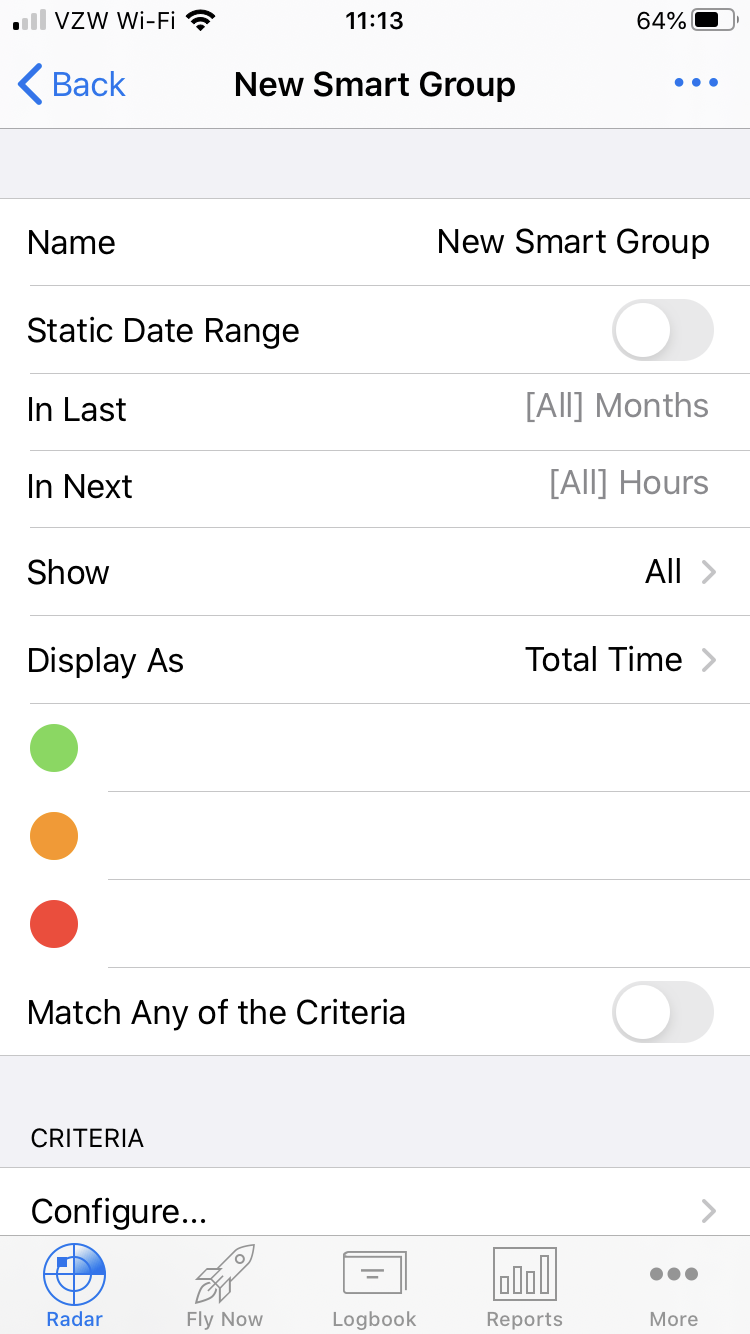Open the Radar tab icon
This screenshot has width=750, height=1334.
click(75, 1275)
